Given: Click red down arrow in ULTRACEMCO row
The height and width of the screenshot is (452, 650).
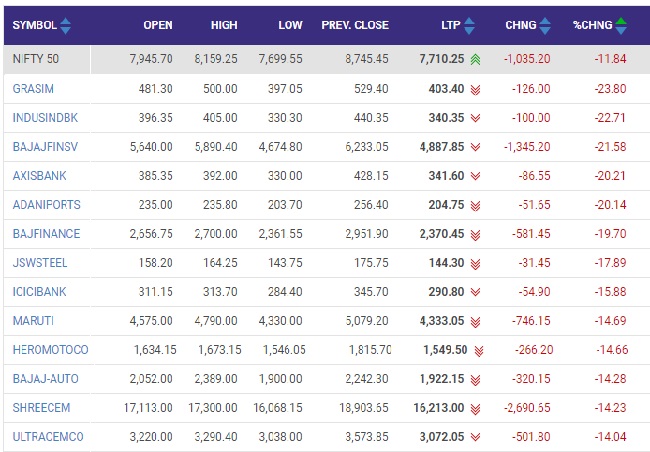Looking at the screenshot, I should (475, 437).
